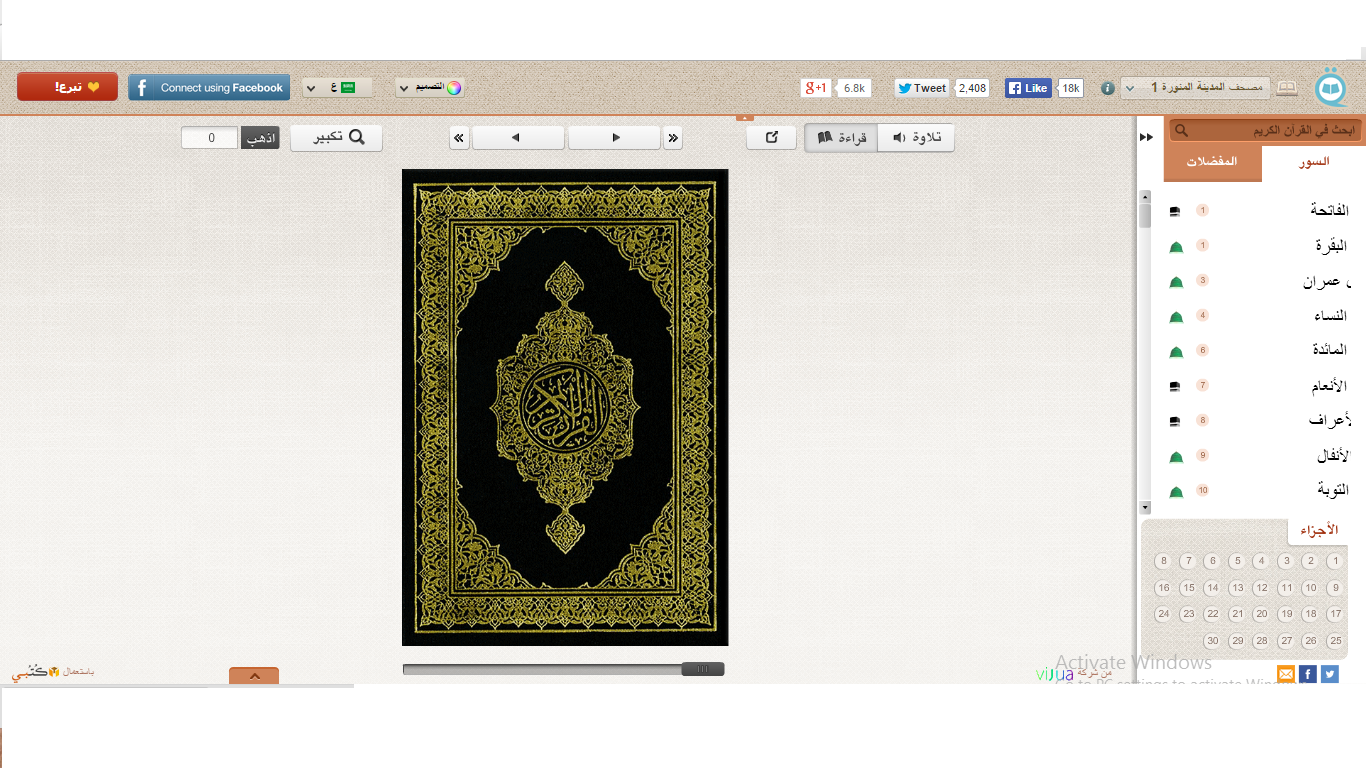Select juz 8 in الأجزاء grid
The height and width of the screenshot is (768, 1366).
click(x=1163, y=561)
